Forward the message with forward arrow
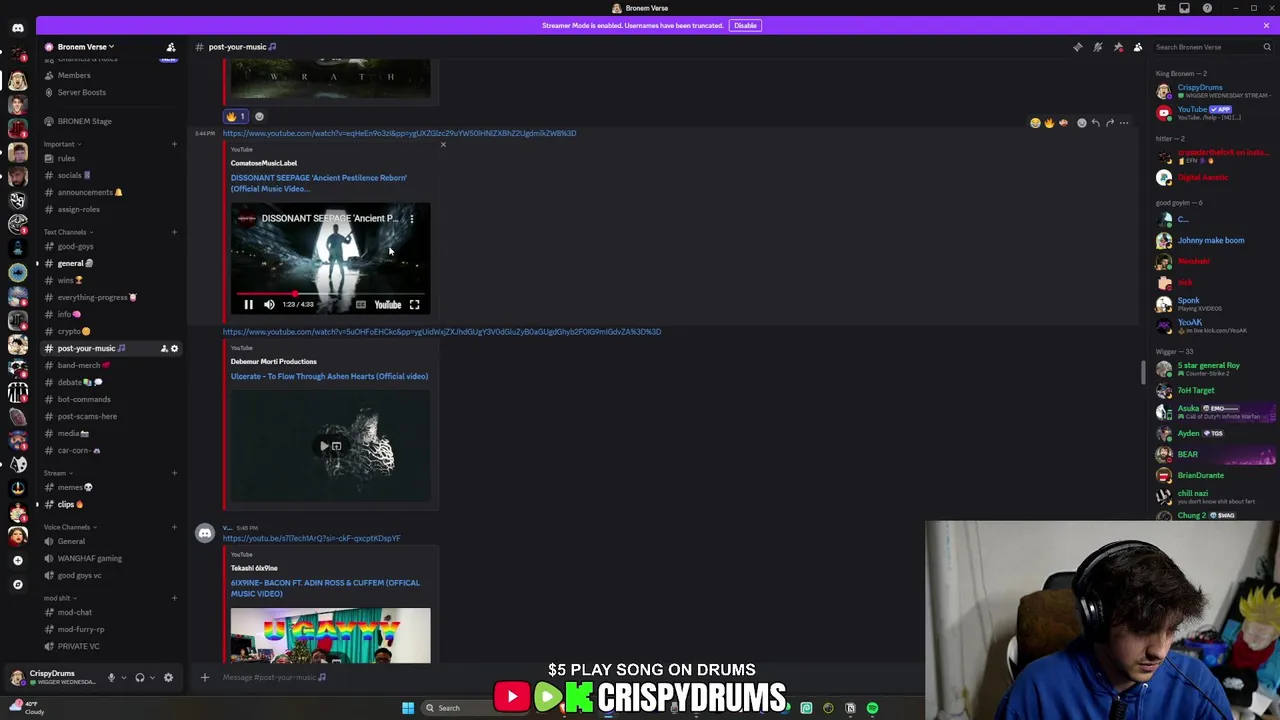Screen dimensions: 1280x720 tap(1109, 123)
